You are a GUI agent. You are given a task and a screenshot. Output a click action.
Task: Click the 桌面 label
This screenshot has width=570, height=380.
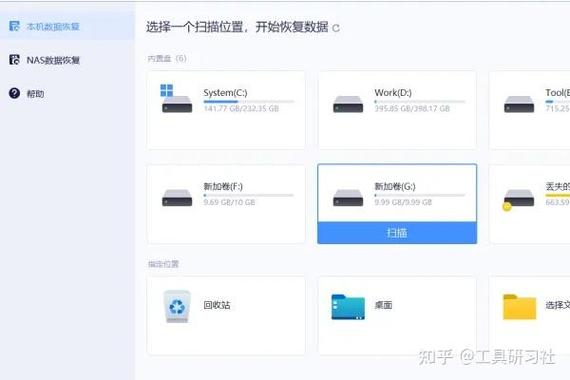(384, 305)
